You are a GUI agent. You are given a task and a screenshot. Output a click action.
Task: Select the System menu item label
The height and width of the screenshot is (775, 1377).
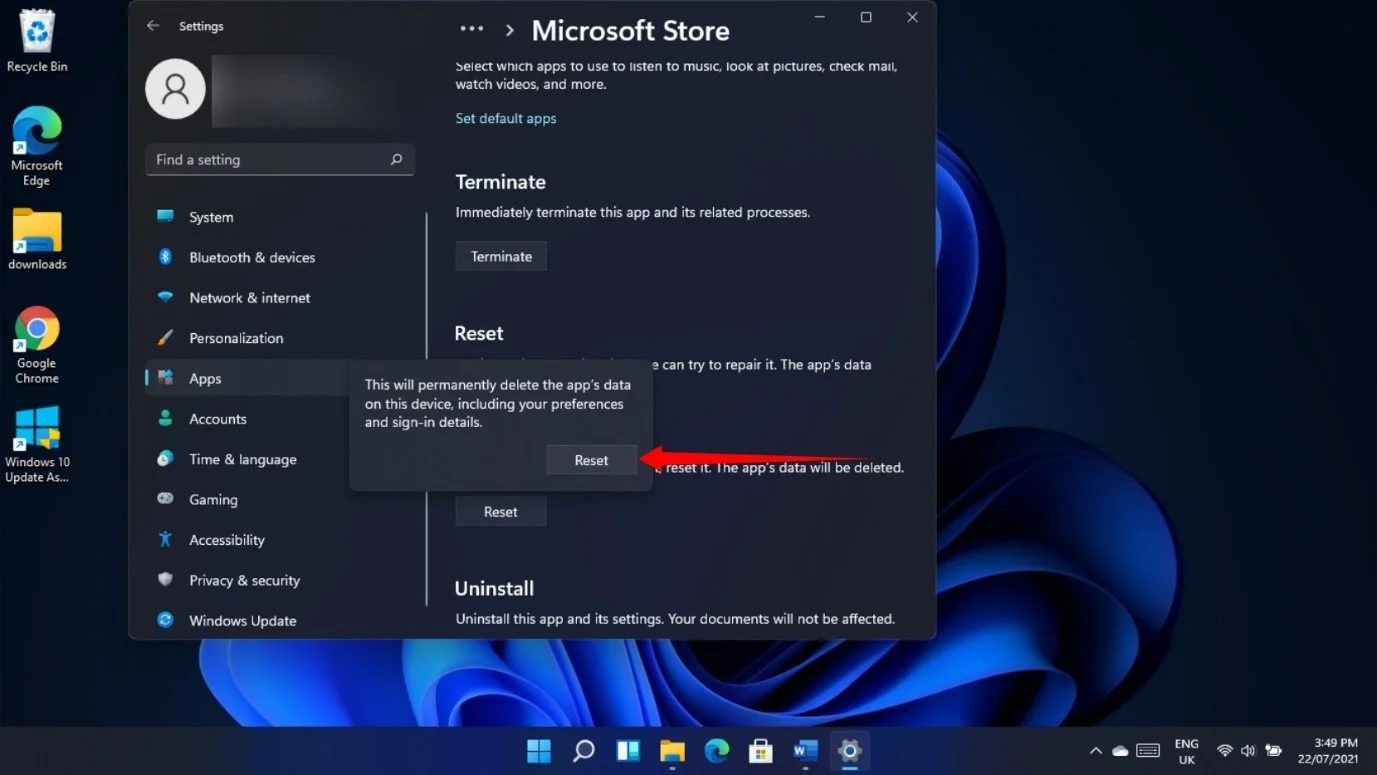[211, 217]
